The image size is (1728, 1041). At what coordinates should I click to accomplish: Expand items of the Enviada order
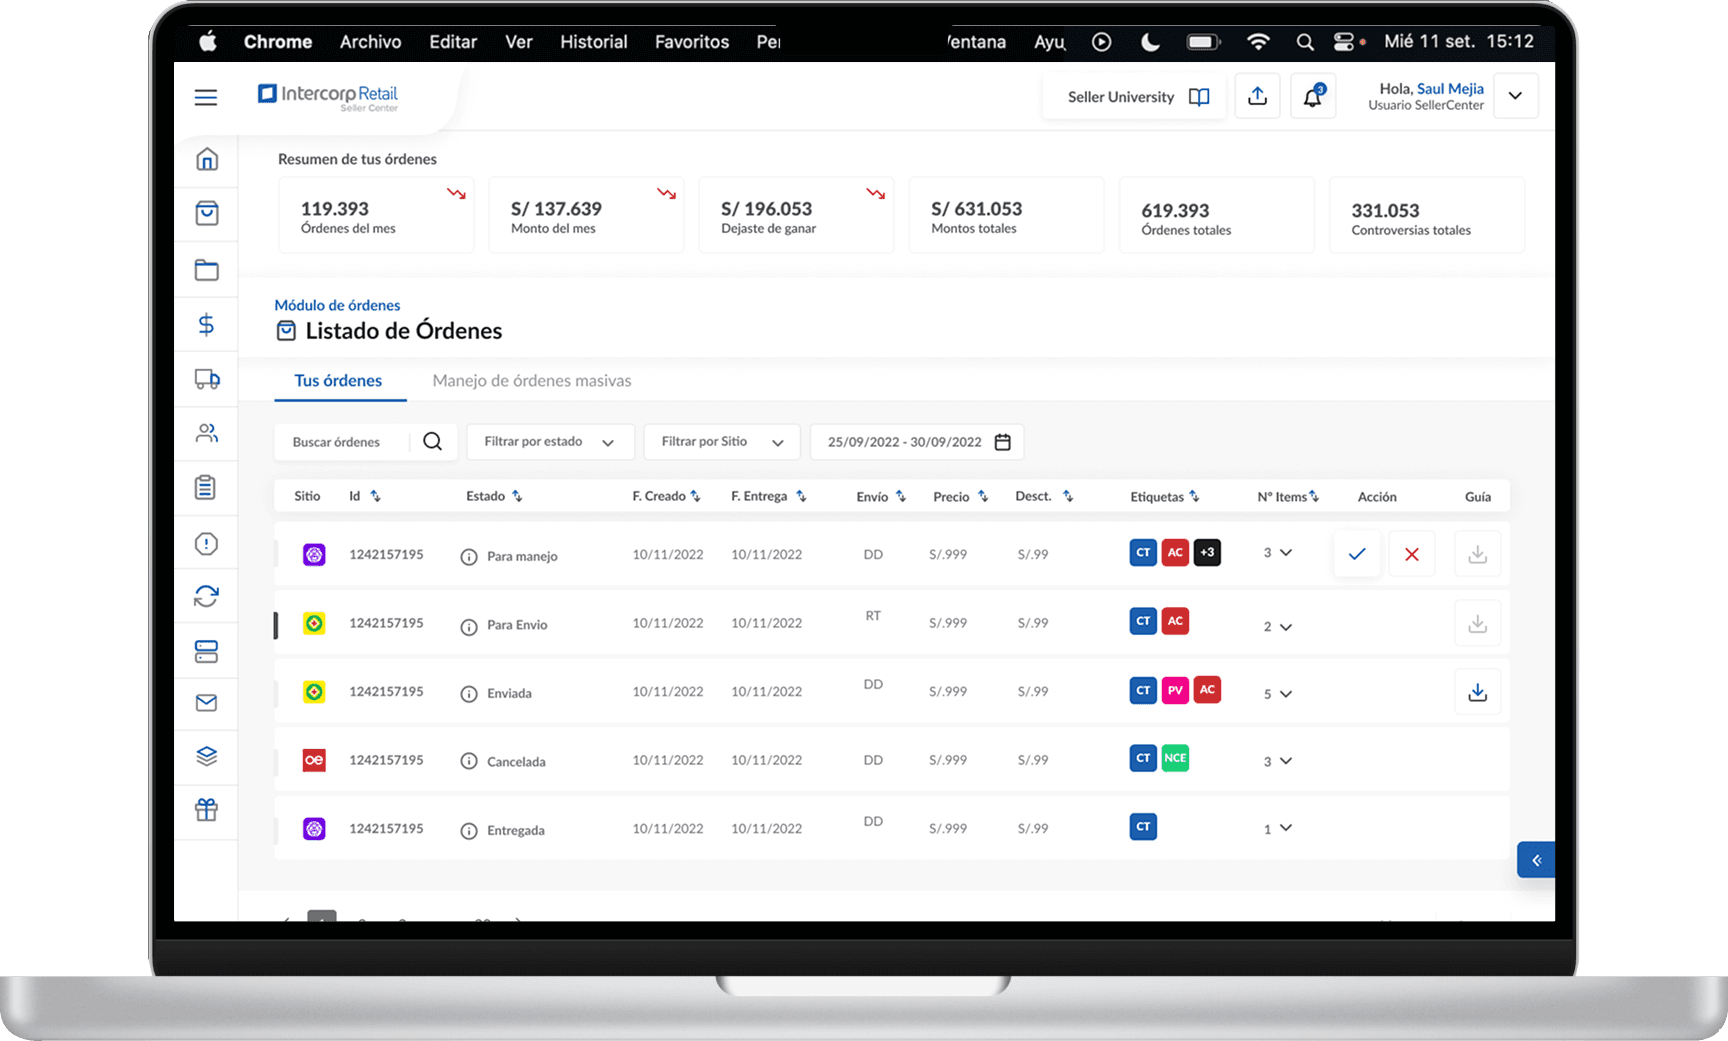(1286, 693)
